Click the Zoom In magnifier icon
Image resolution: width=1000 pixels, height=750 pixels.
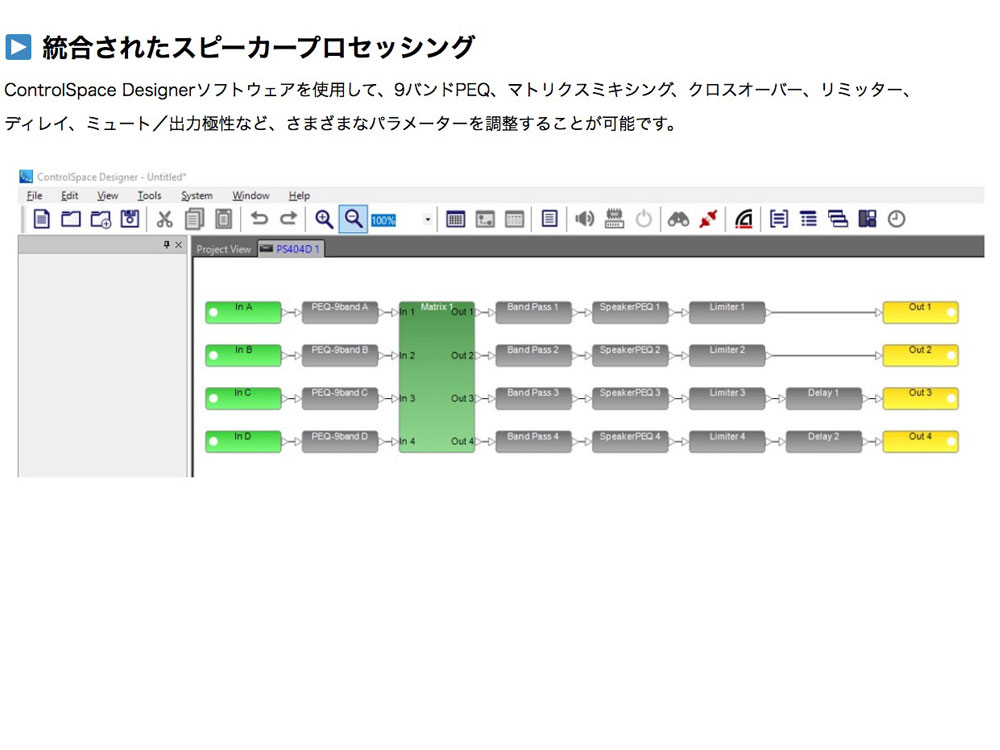click(x=323, y=219)
